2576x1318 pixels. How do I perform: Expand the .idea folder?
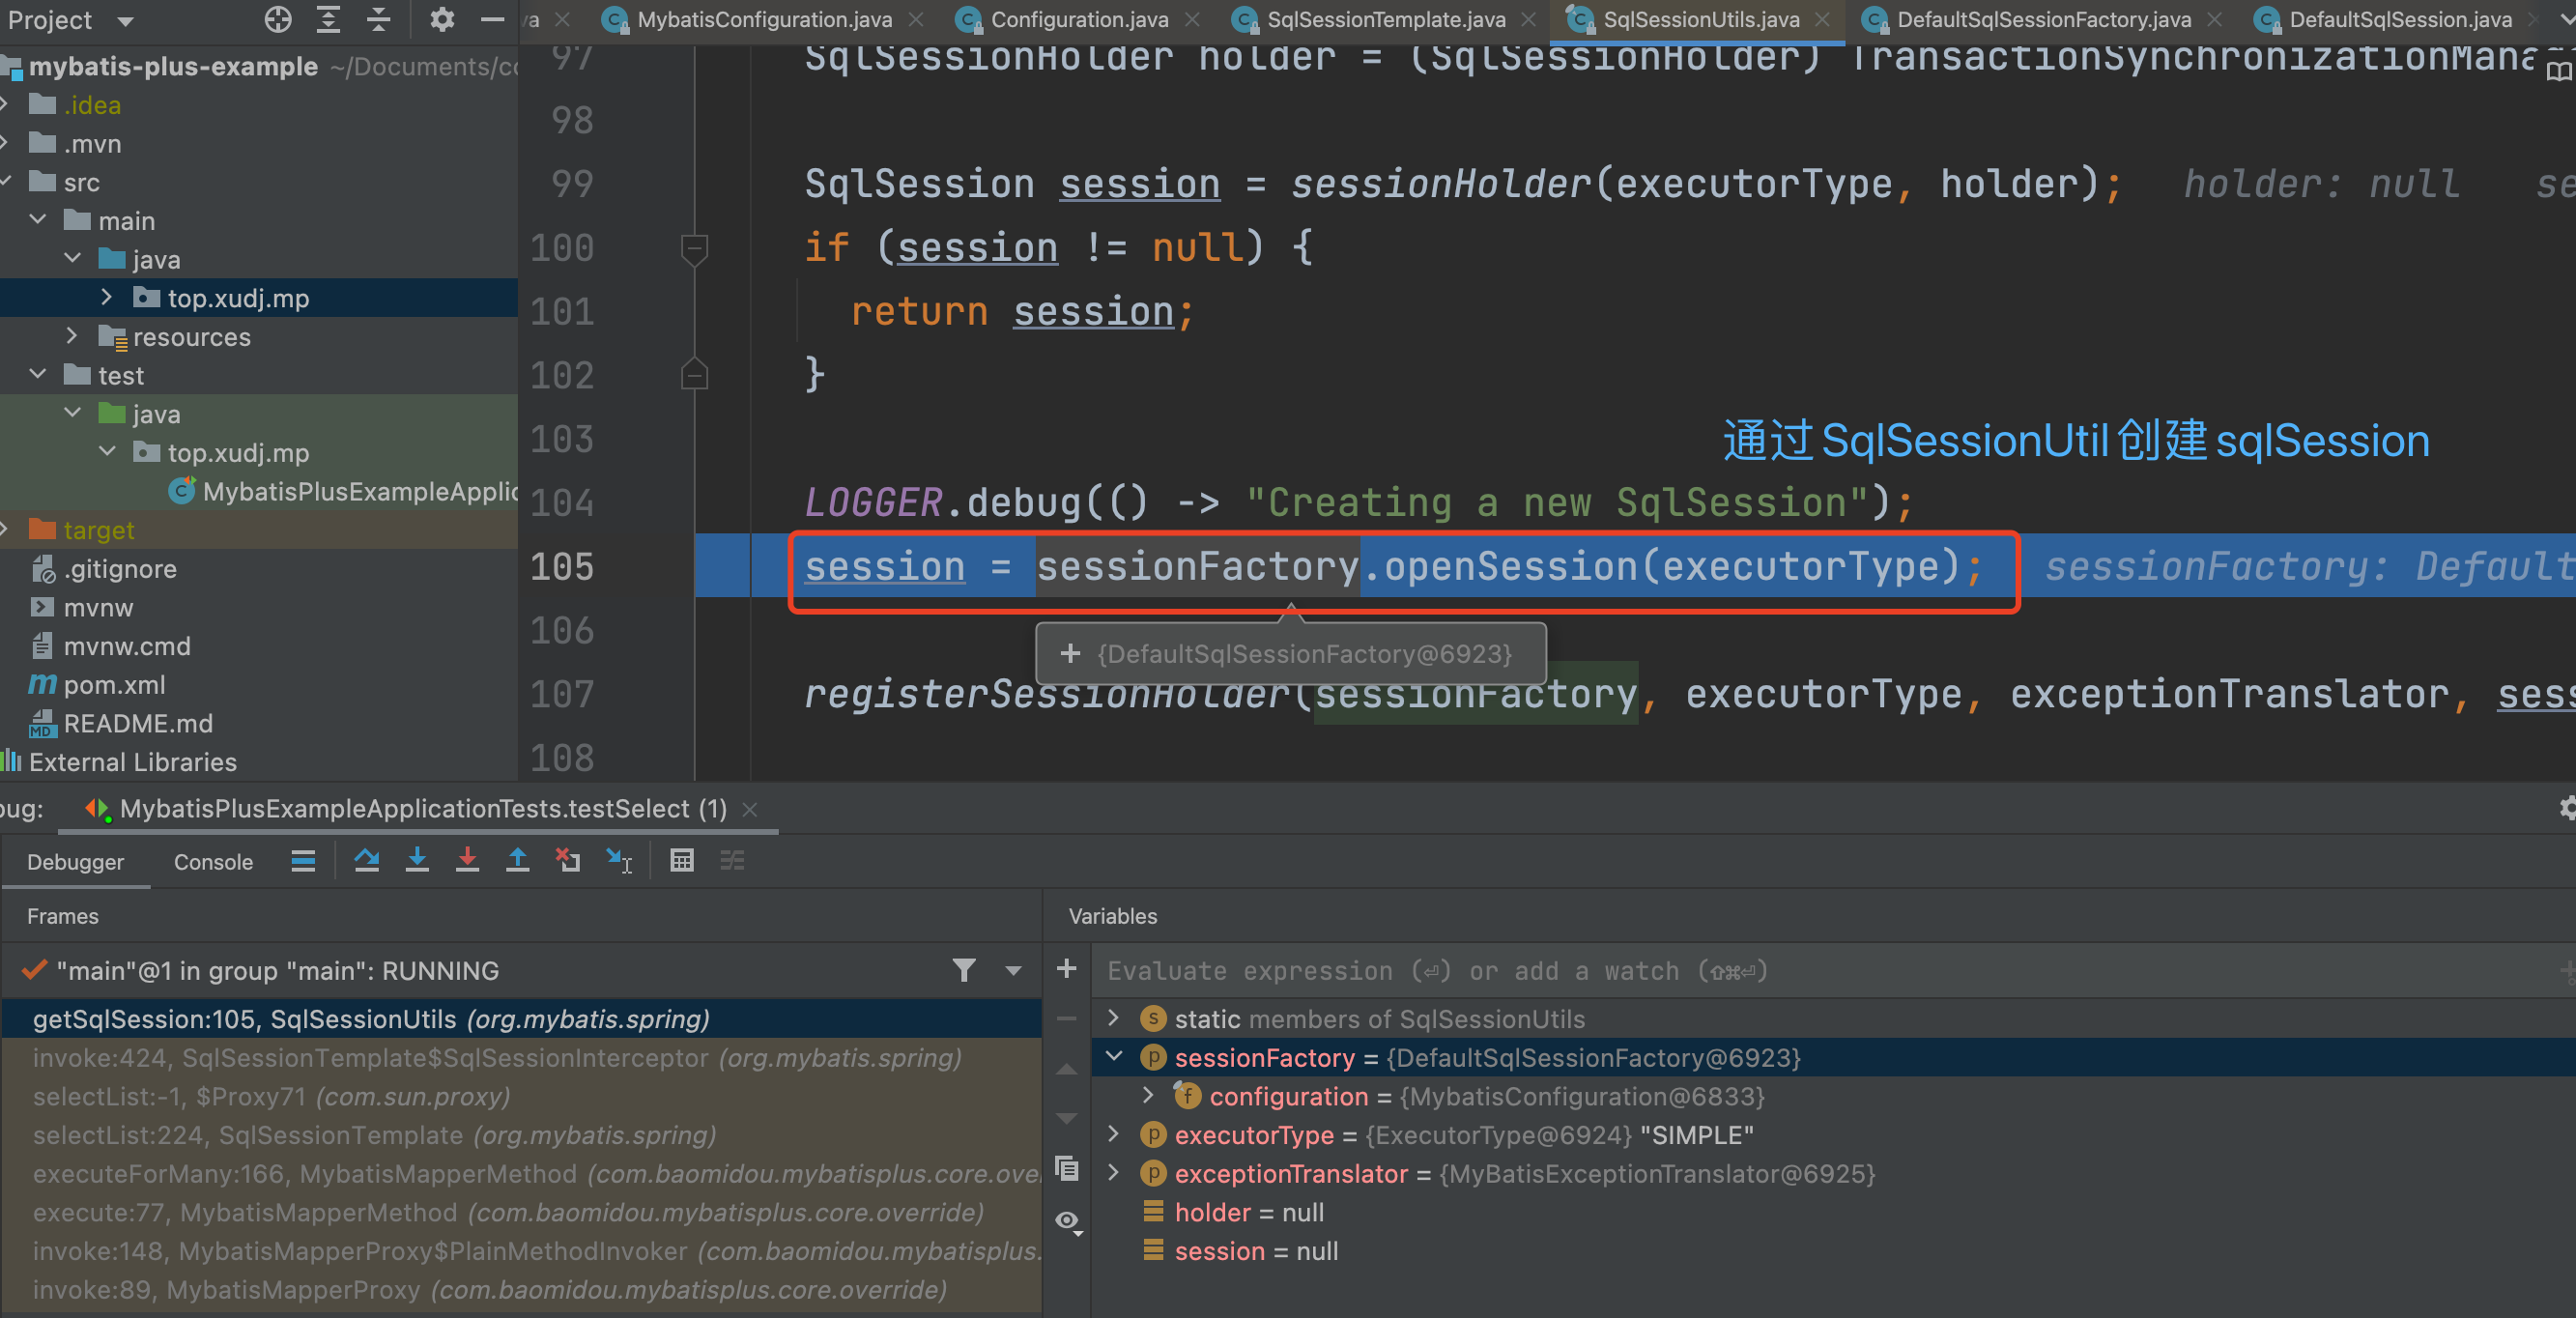6,104
